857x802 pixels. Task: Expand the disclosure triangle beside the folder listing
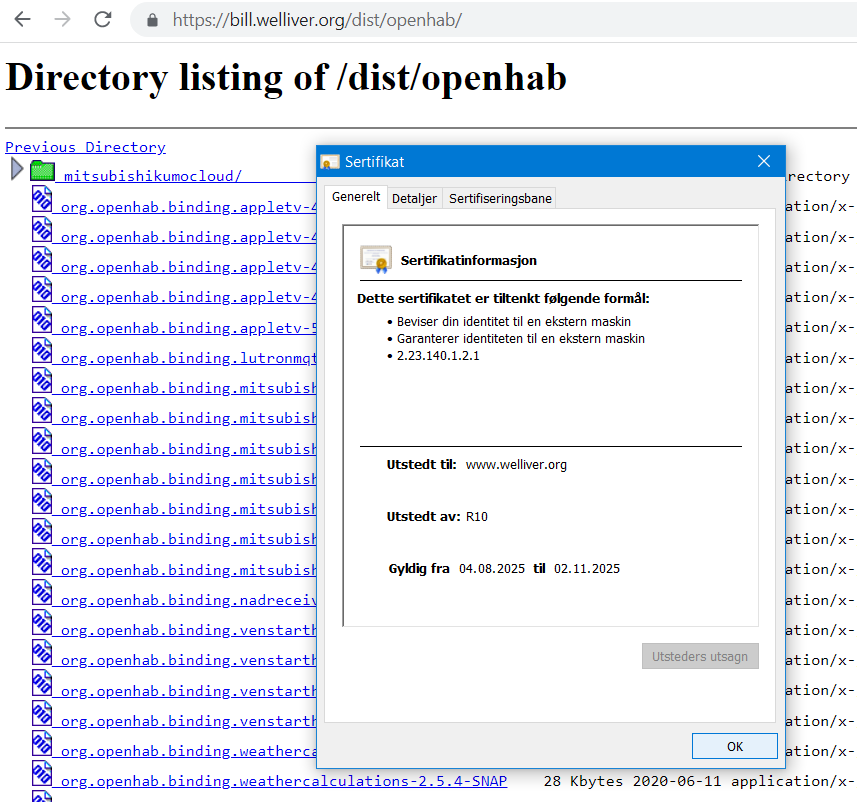[x=16, y=168]
